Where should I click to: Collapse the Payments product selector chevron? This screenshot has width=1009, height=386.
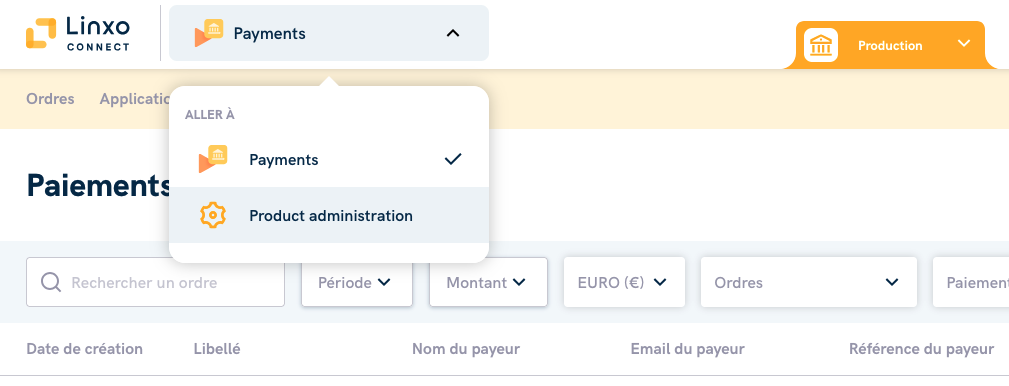(453, 33)
